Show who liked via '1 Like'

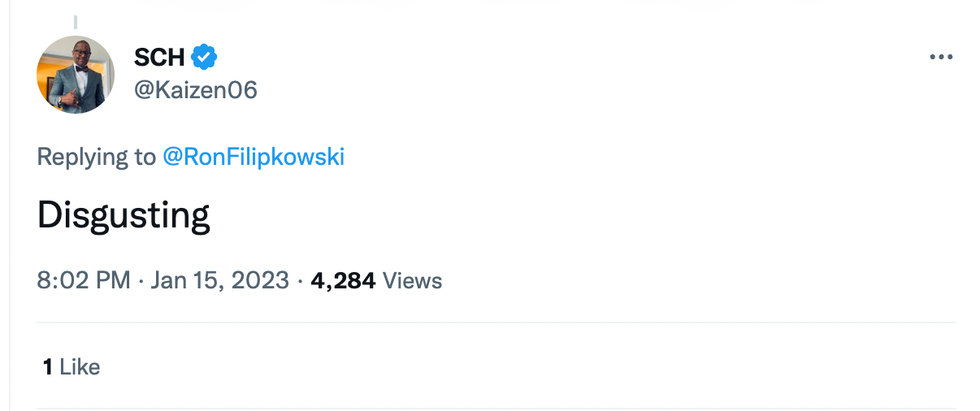tap(71, 367)
